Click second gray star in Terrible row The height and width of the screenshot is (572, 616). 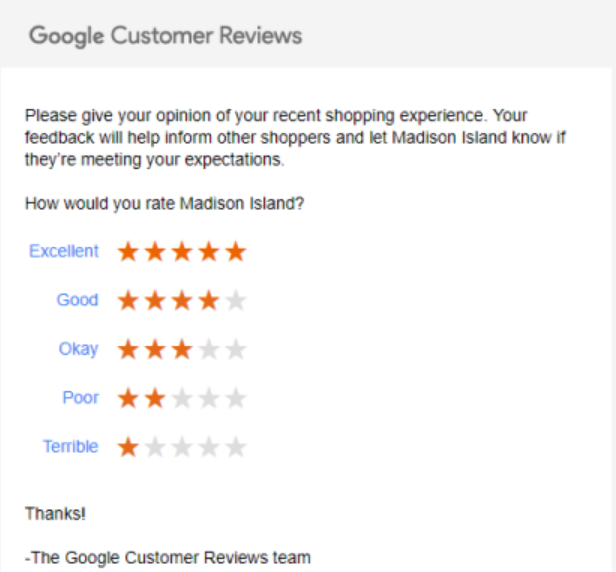[155, 447]
